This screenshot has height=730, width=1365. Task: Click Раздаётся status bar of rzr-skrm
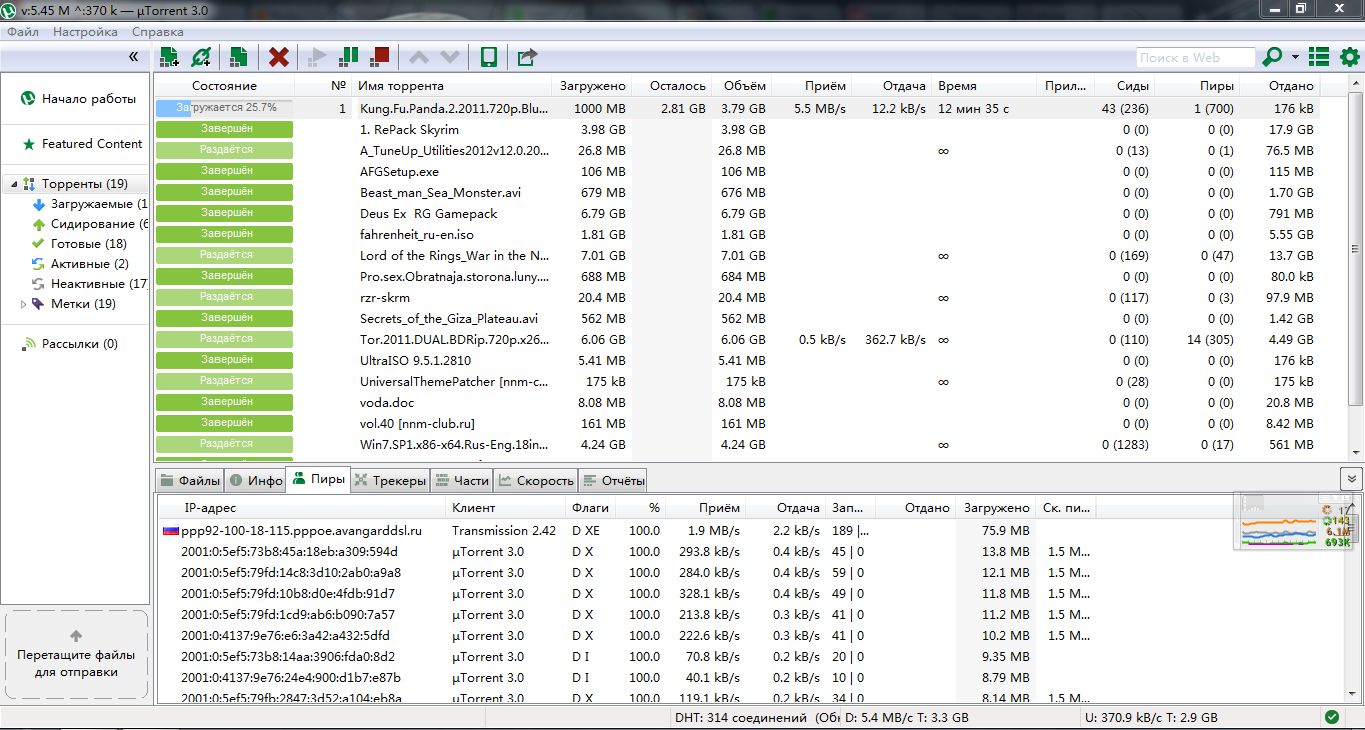click(x=224, y=297)
